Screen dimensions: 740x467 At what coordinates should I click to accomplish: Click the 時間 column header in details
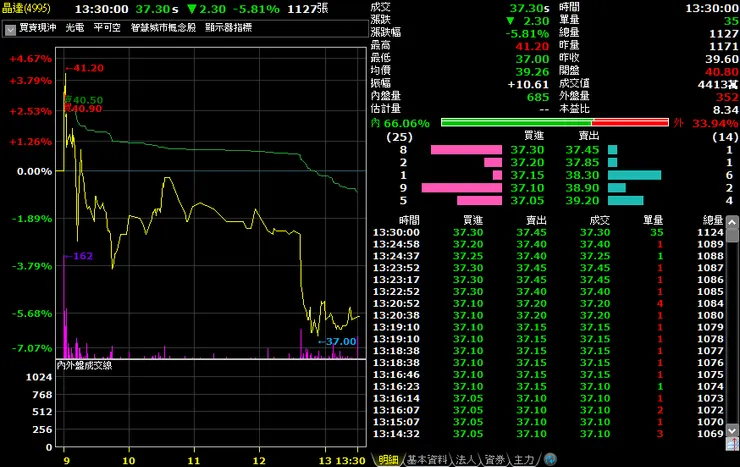409,220
